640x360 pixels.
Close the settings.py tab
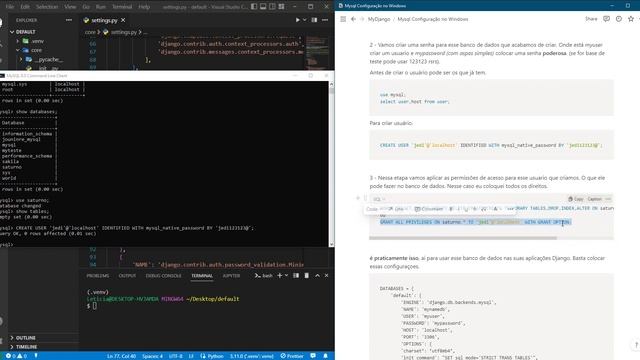pos(123,20)
